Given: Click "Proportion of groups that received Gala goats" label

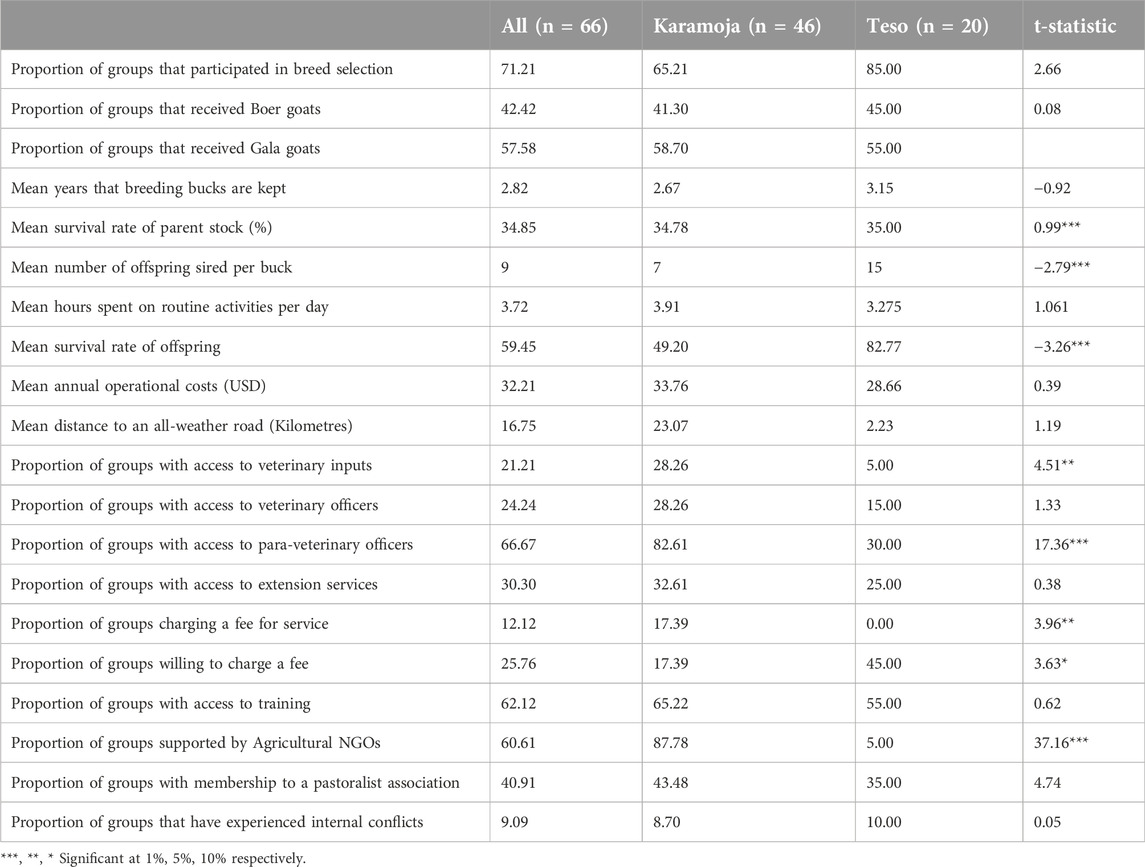Looking at the screenshot, I should 166,148.
